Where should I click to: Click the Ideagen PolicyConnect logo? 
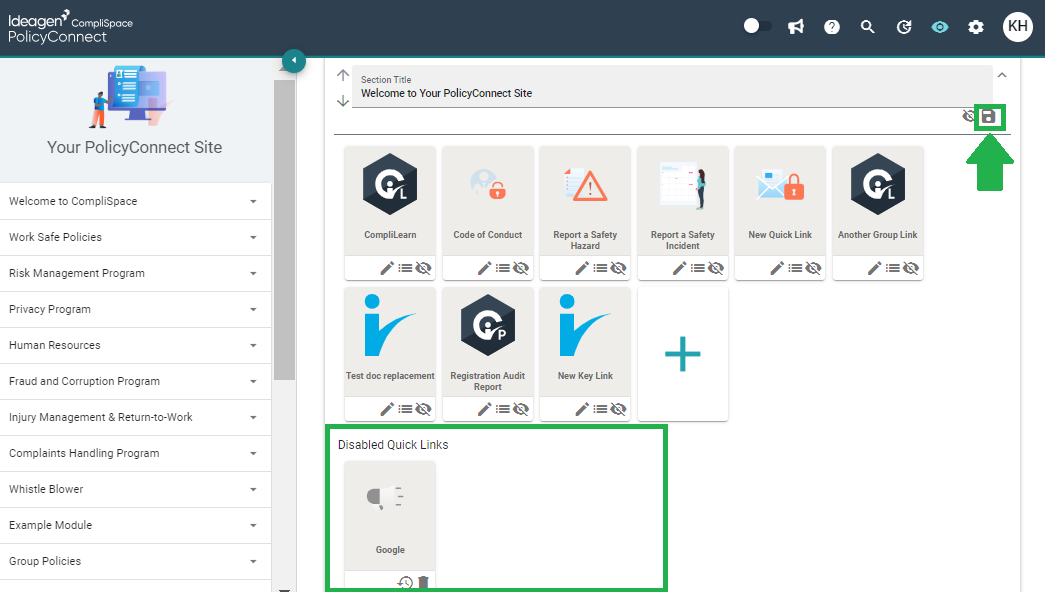click(x=70, y=27)
